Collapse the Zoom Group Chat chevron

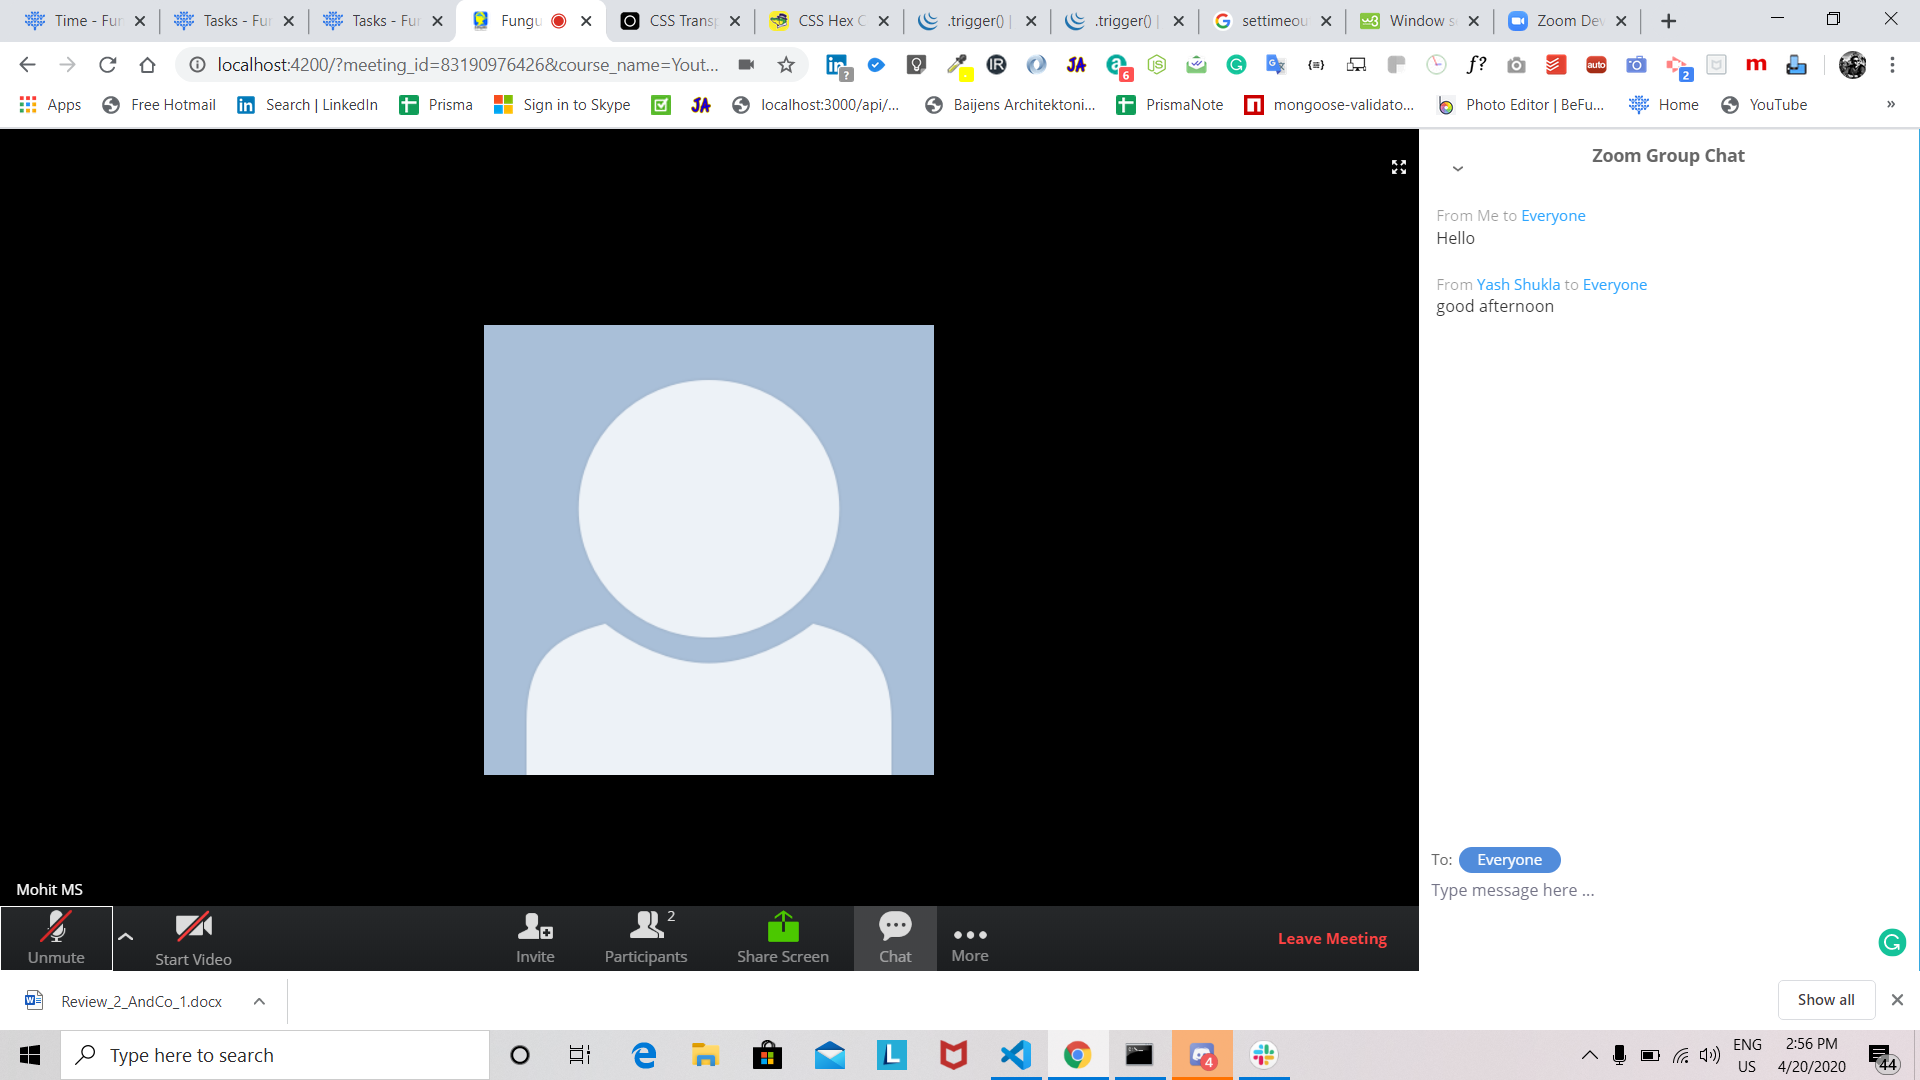(1458, 168)
